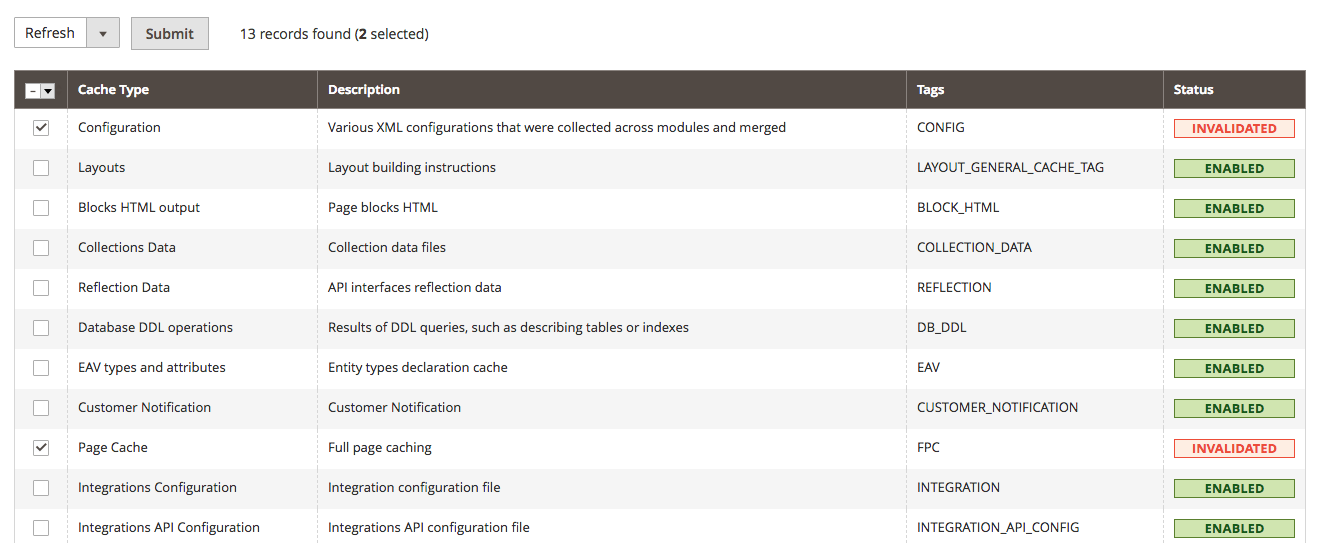Check the Database DDL operations checkbox
This screenshot has height=543, width=1330.
(41, 328)
